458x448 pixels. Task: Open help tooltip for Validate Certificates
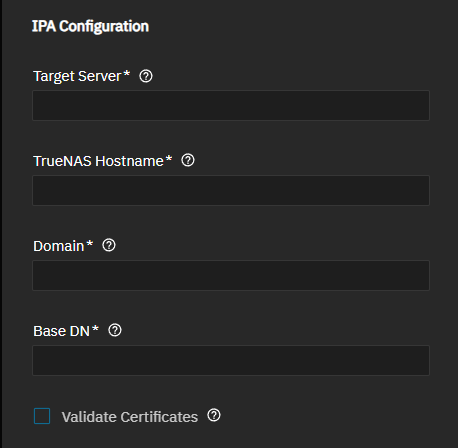tap(214, 415)
